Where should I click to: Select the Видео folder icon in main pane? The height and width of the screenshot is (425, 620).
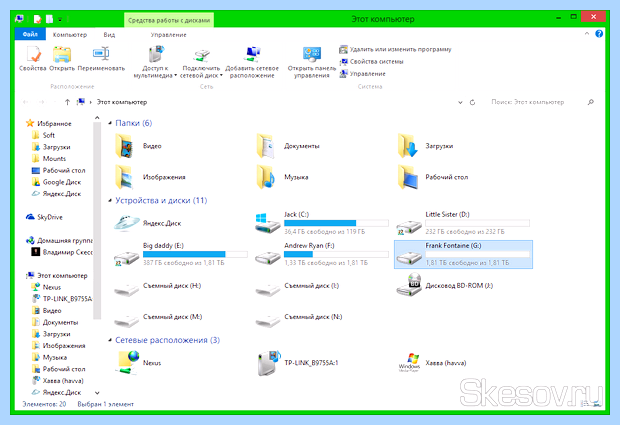tap(124, 146)
